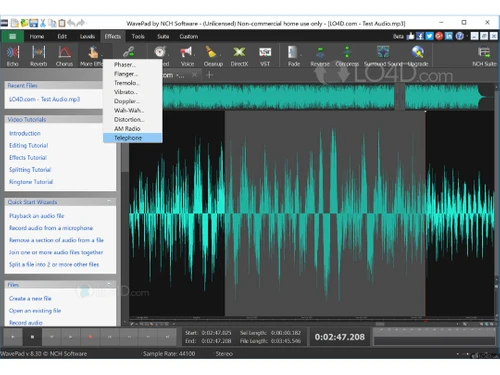Open the Splitting Tutorial link

click(x=30, y=170)
